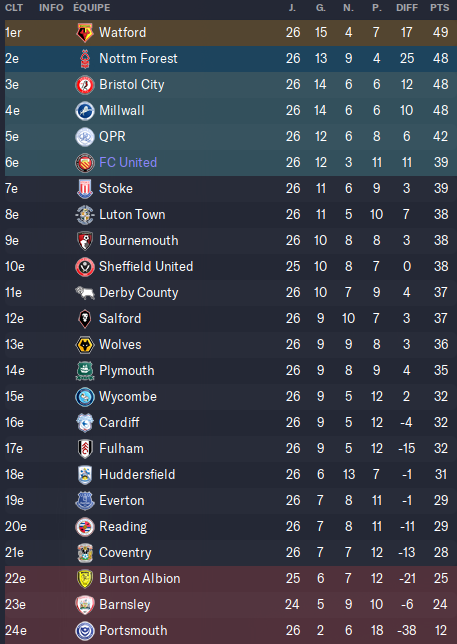Image resolution: width=457 pixels, height=644 pixels.
Task: Open the Bristol City team link
Action: tap(132, 85)
